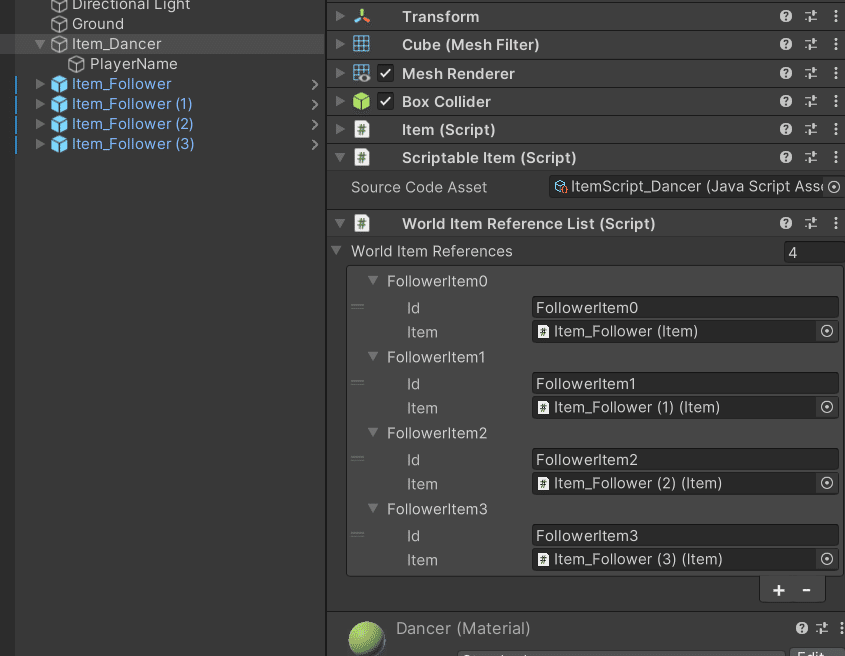Open help for World Item Reference List
845x656 pixels.
(x=786, y=223)
